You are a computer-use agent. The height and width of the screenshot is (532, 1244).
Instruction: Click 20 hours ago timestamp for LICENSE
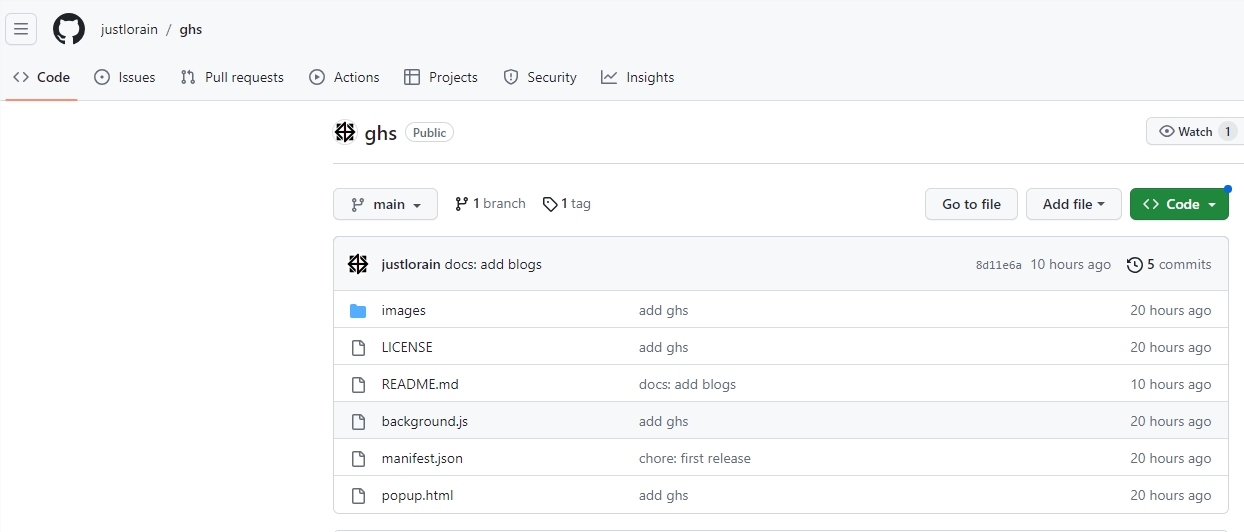click(x=1171, y=348)
